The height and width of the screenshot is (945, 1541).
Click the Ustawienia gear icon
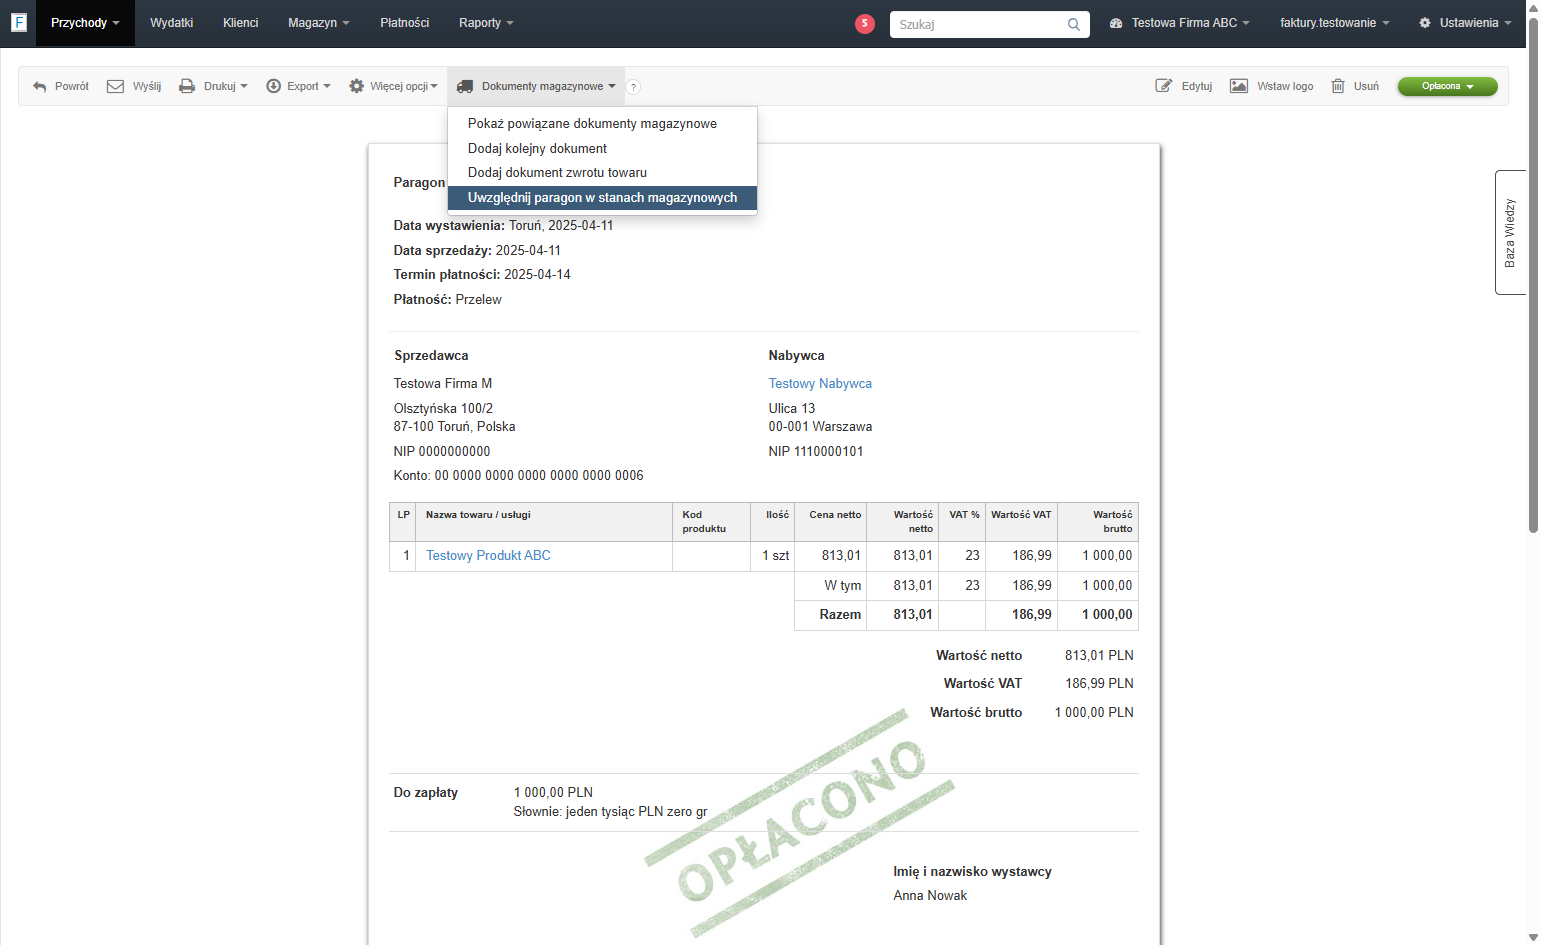point(1425,23)
